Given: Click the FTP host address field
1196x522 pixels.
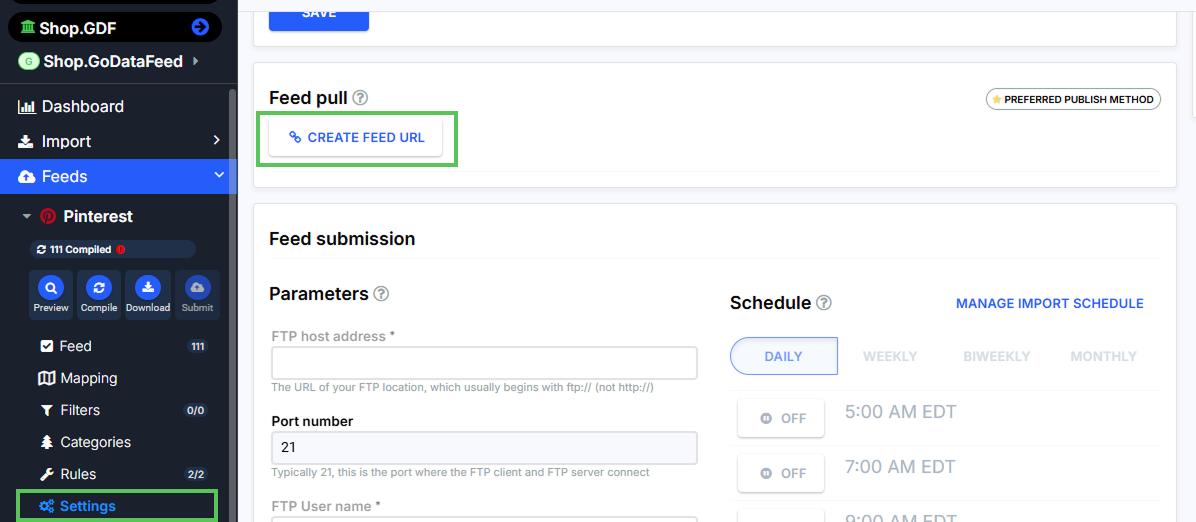Looking at the screenshot, I should coord(484,362).
